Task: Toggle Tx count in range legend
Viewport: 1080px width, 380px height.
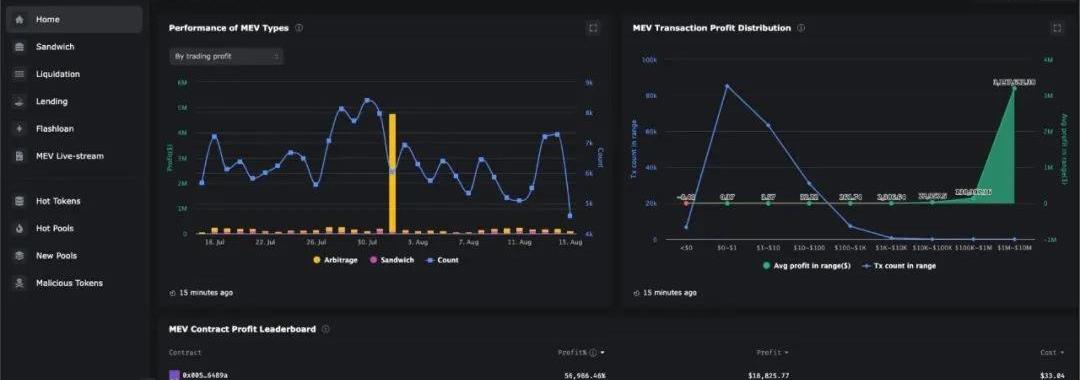Action: [x=899, y=266]
